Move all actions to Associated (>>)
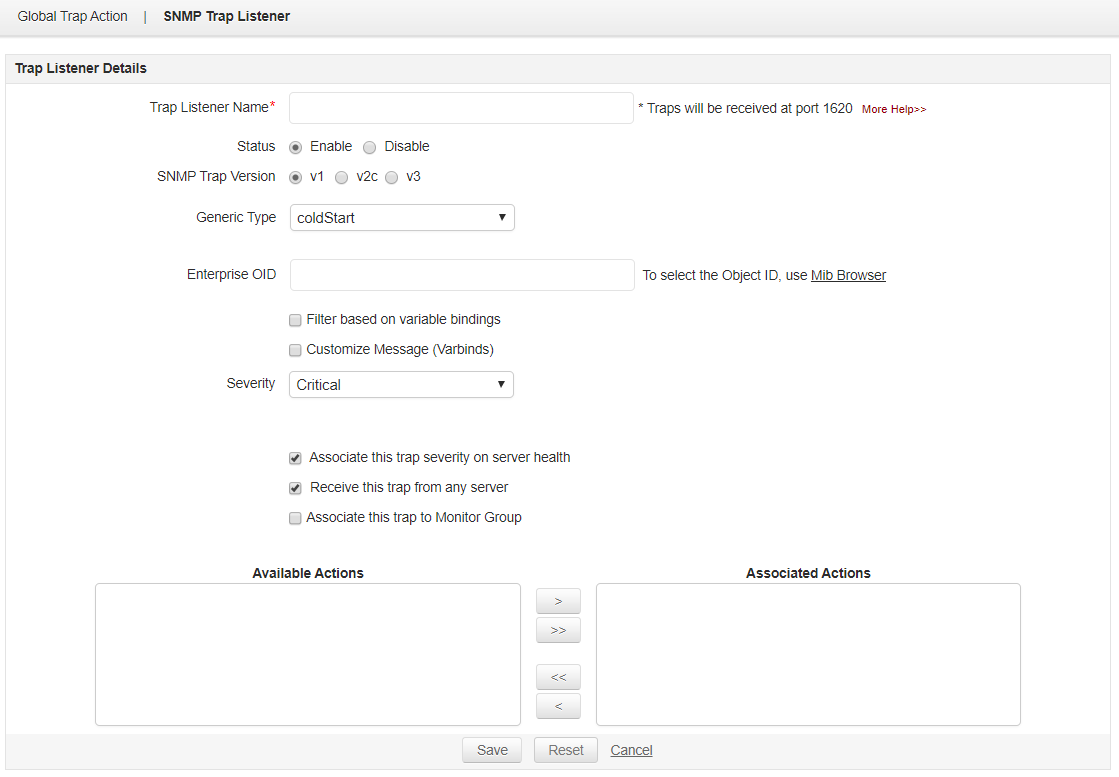The height and width of the screenshot is (777, 1119). 558,630
